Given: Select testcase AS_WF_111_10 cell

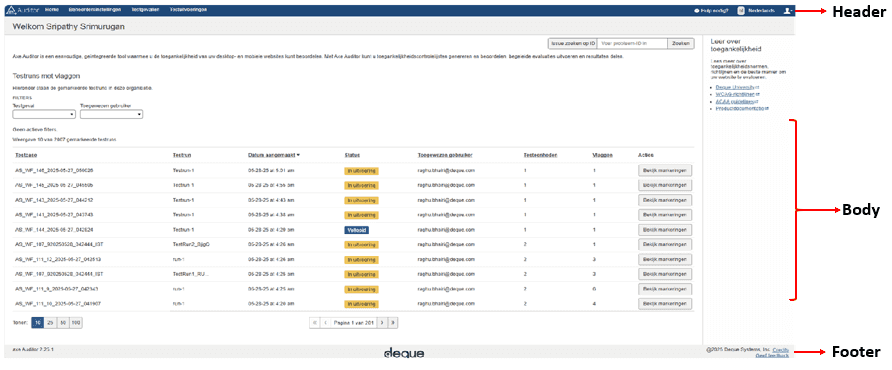Looking at the screenshot, I should [x=58, y=303].
